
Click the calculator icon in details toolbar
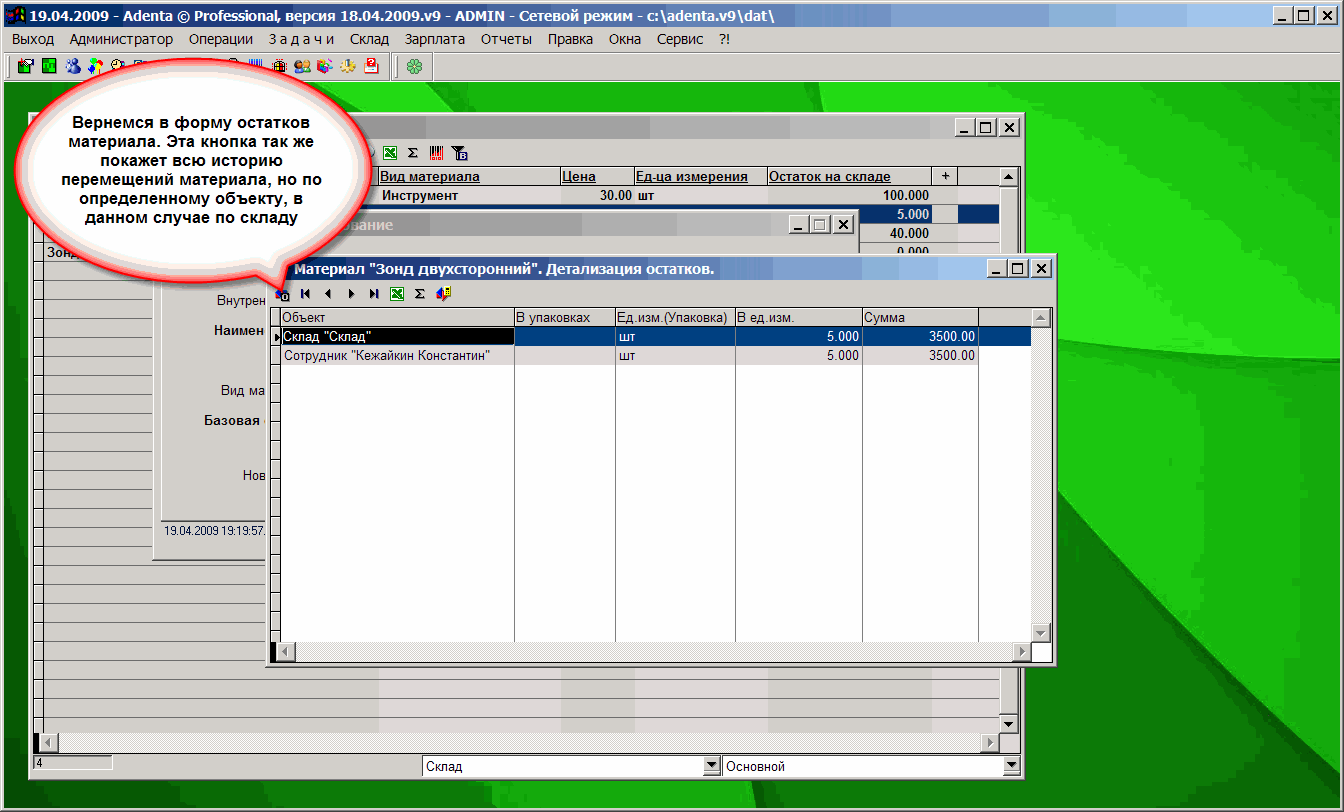click(x=444, y=294)
